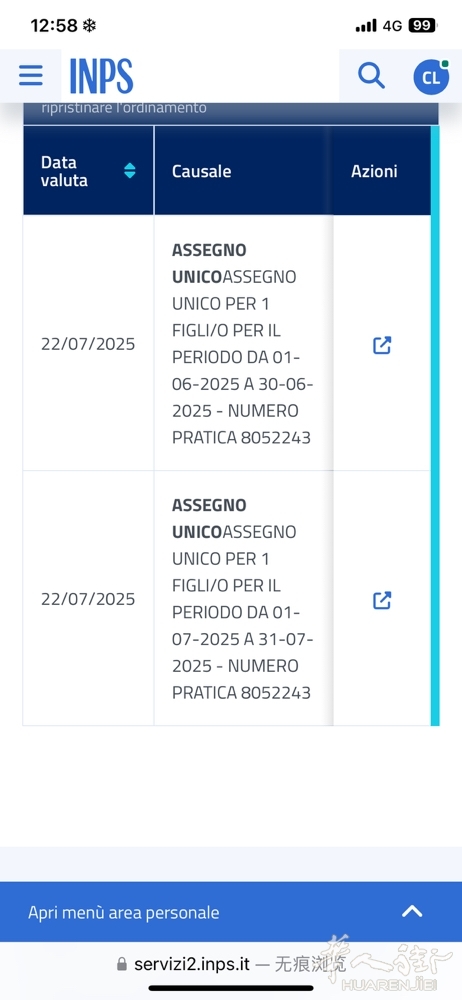The height and width of the screenshot is (1000, 462).
Task: Open the hamburger menu icon
Action: tap(31, 75)
